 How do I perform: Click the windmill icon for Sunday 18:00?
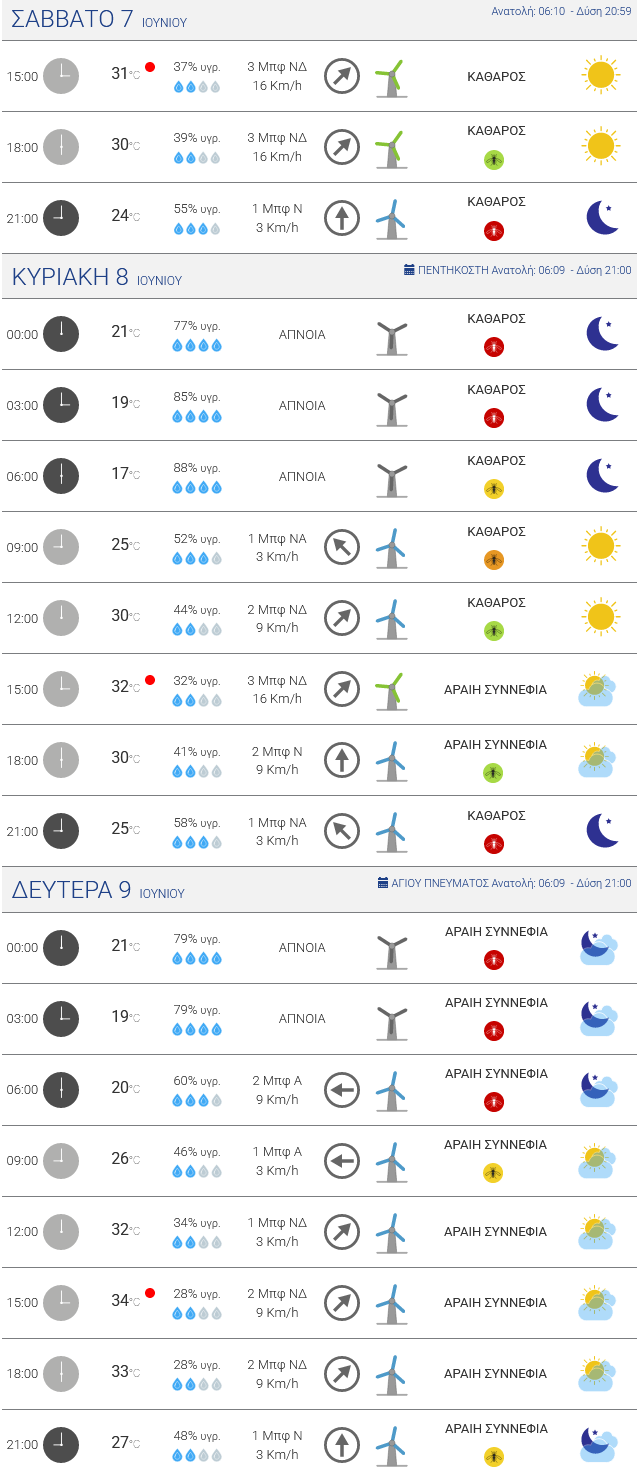pyautogui.click(x=390, y=761)
